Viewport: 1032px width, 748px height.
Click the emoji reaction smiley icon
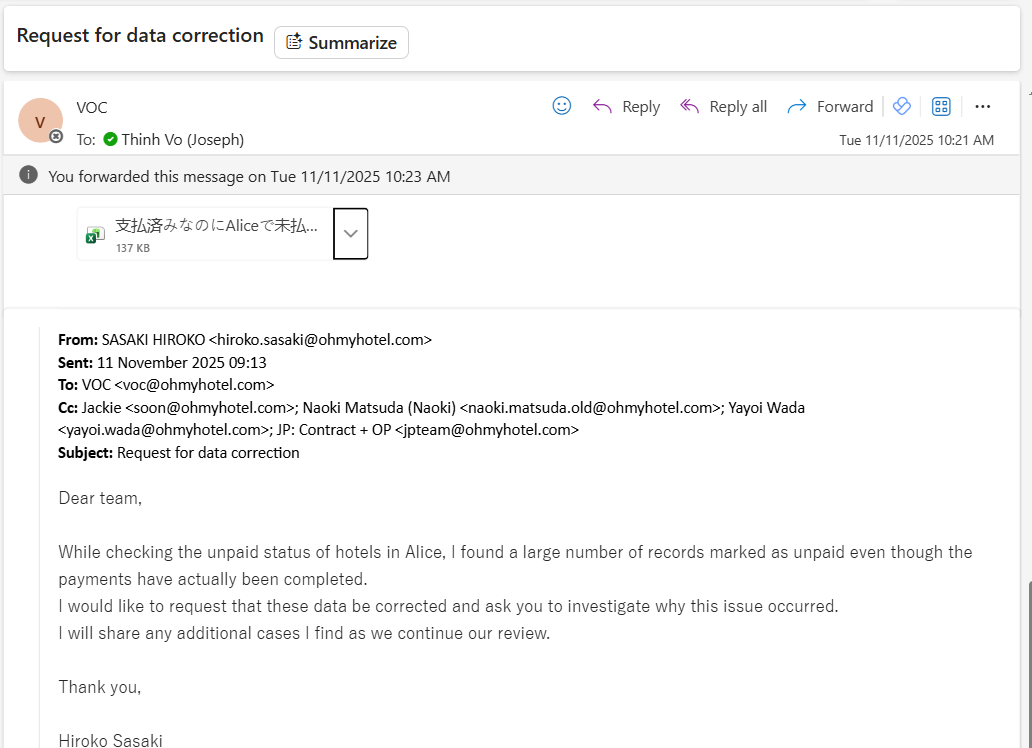562,106
